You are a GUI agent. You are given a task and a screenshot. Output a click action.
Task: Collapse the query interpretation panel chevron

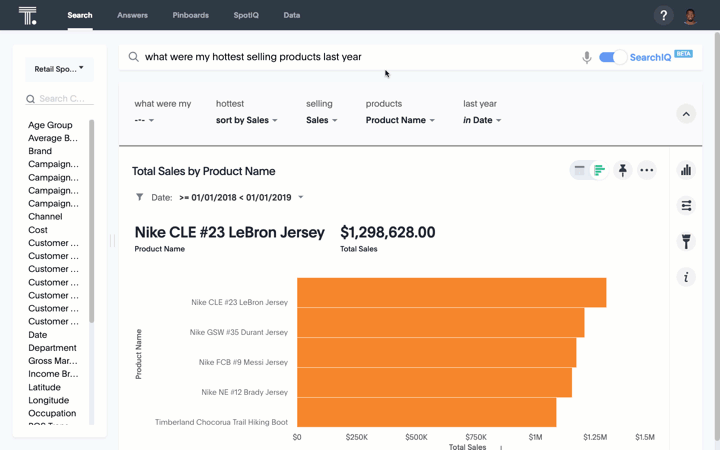686,114
